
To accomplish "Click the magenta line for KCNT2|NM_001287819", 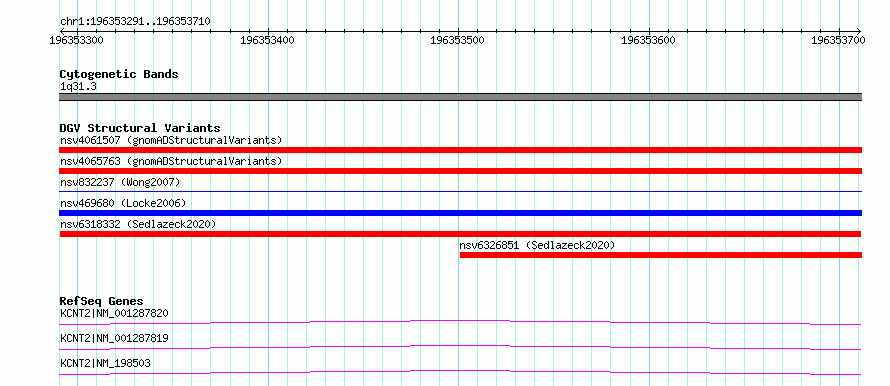I will [460, 347].
